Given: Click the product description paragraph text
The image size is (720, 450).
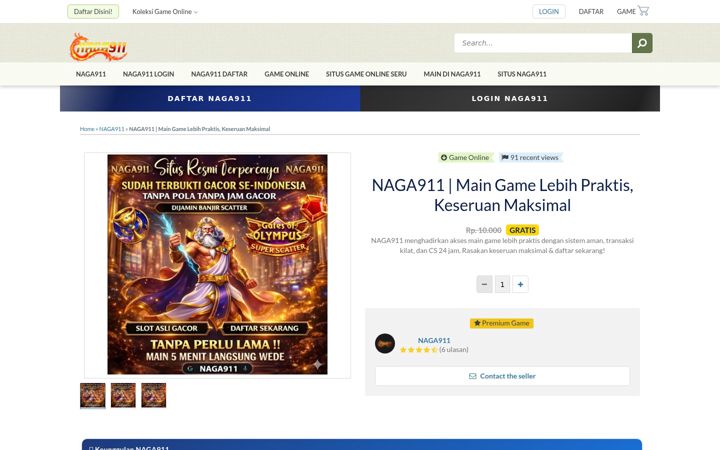Looking at the screenshot, I should tap(502, 246).
